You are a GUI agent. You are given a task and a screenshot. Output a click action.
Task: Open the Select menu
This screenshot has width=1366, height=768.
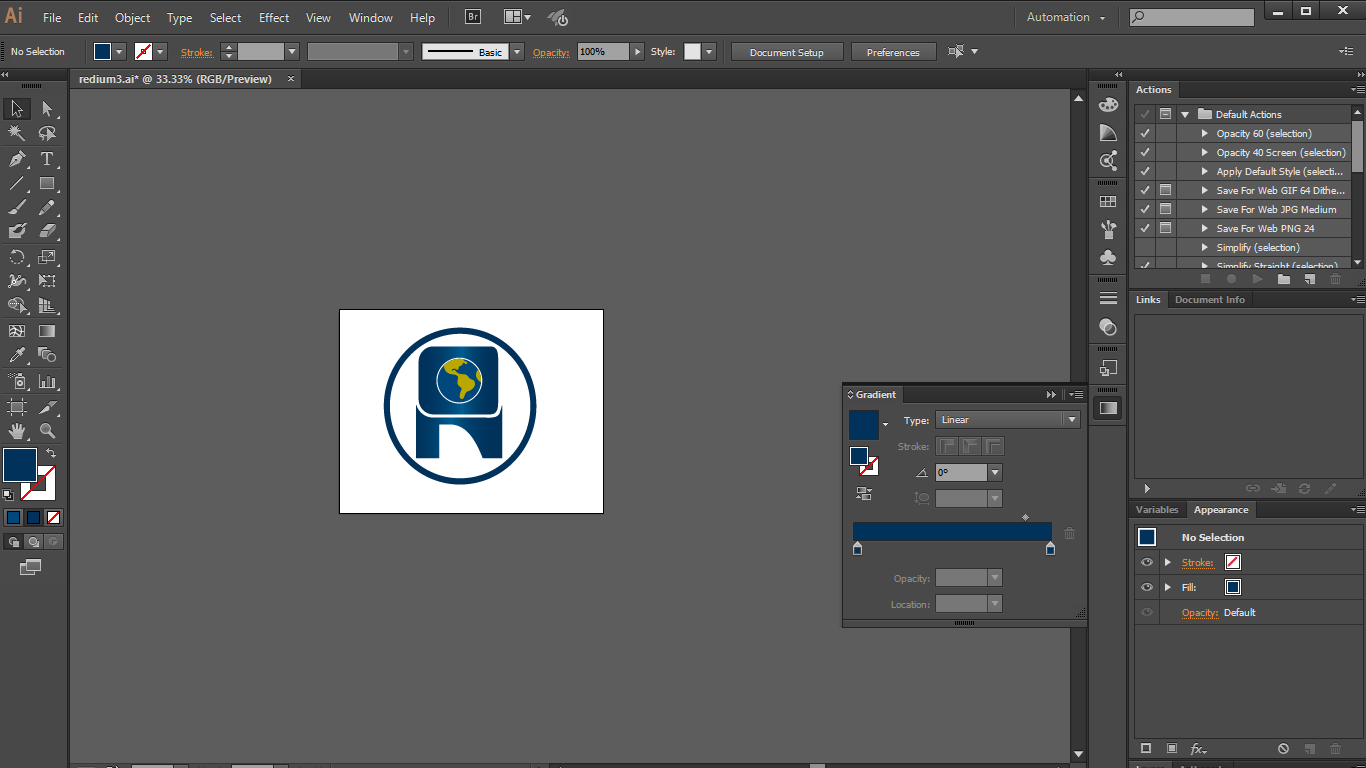tap(225, 18)
